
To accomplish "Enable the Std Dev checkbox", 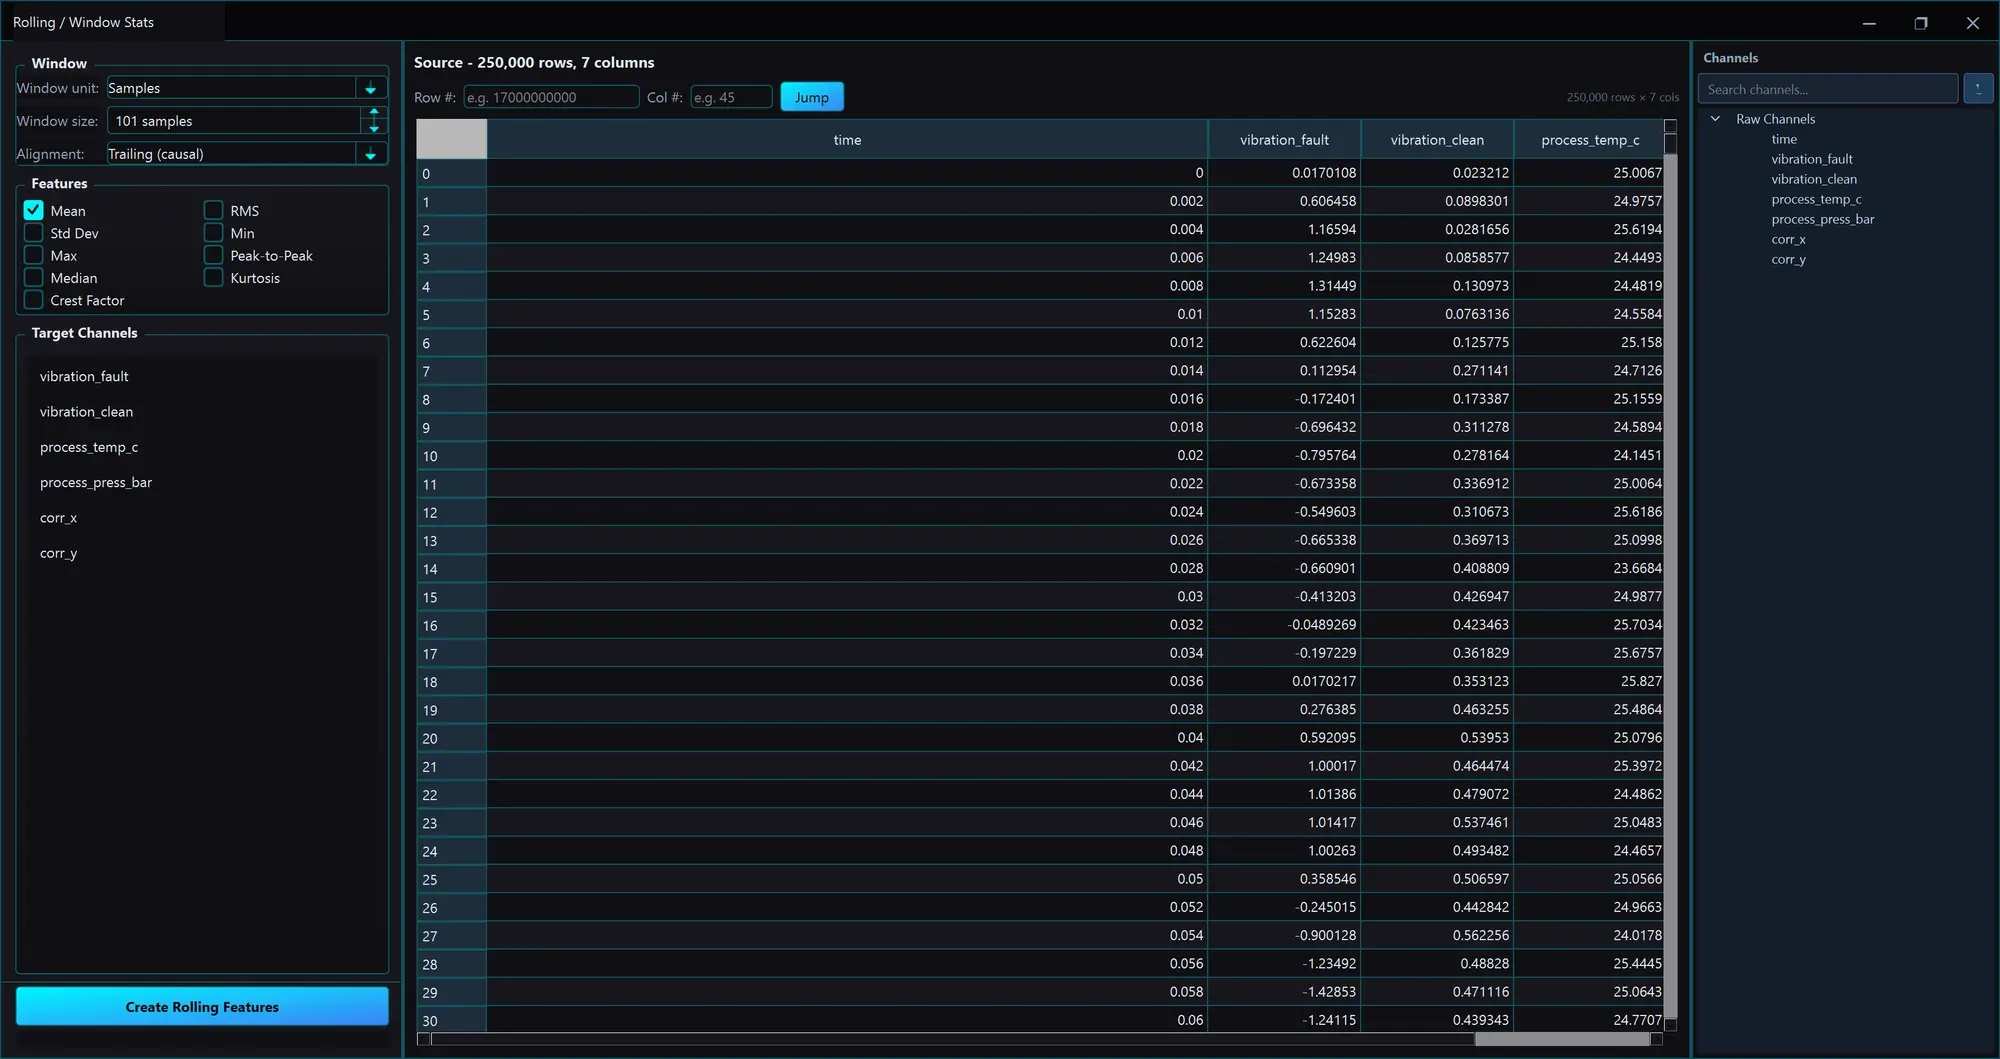I will 34,233.
